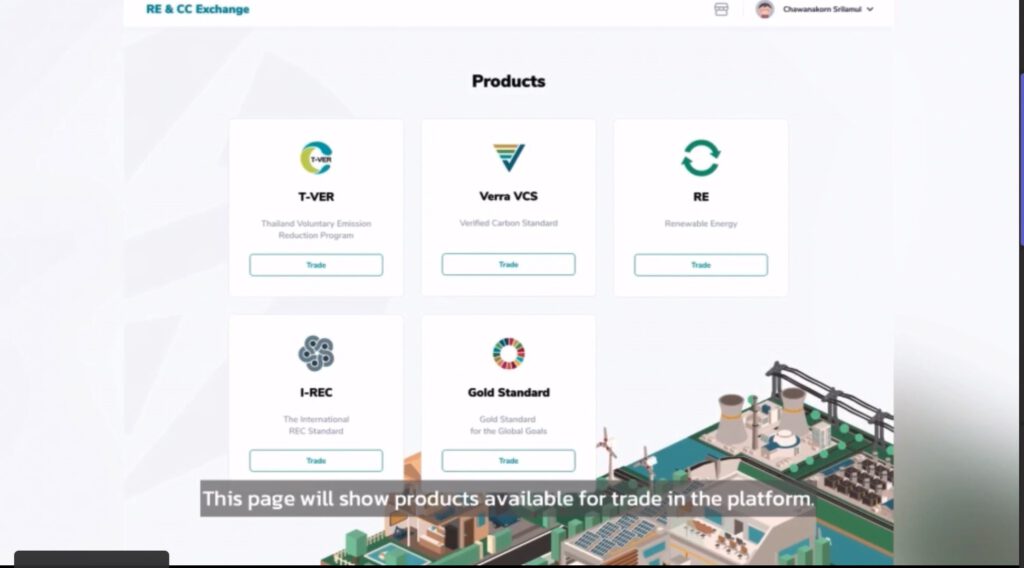The width and height of the screenshot is (1024, 568).
Task: Trade the T-VER product
Action: 316,265
